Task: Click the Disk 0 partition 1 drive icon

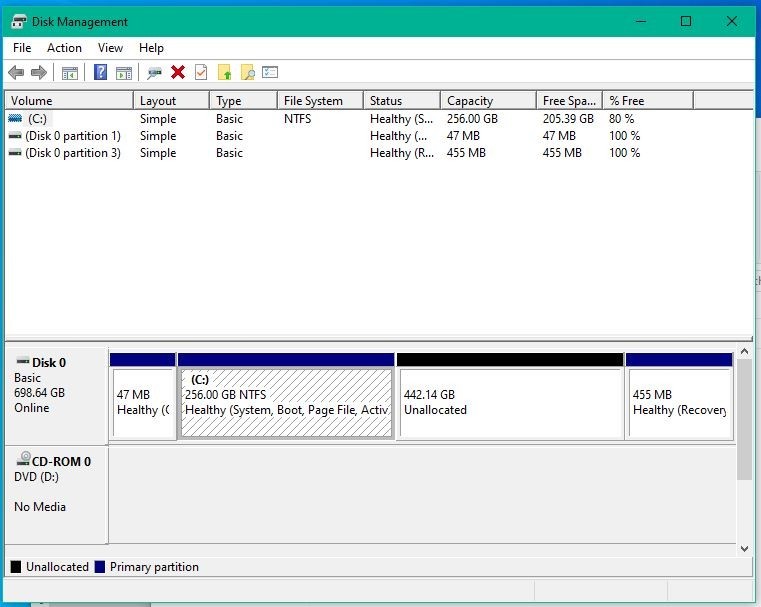Action: pyautogui.click(x=16, y=136)
